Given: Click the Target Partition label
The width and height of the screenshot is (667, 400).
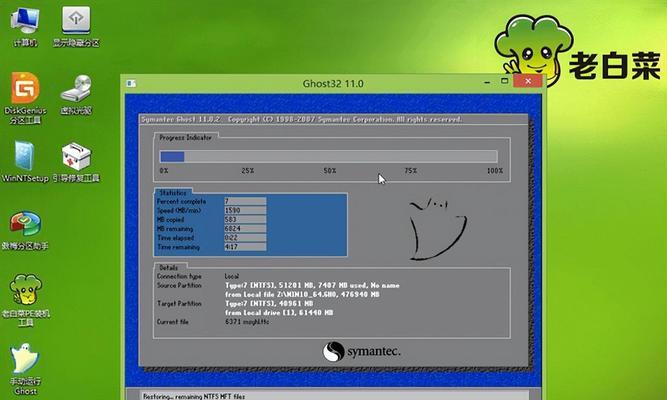Looking at the screenshot, I should 179,303.
